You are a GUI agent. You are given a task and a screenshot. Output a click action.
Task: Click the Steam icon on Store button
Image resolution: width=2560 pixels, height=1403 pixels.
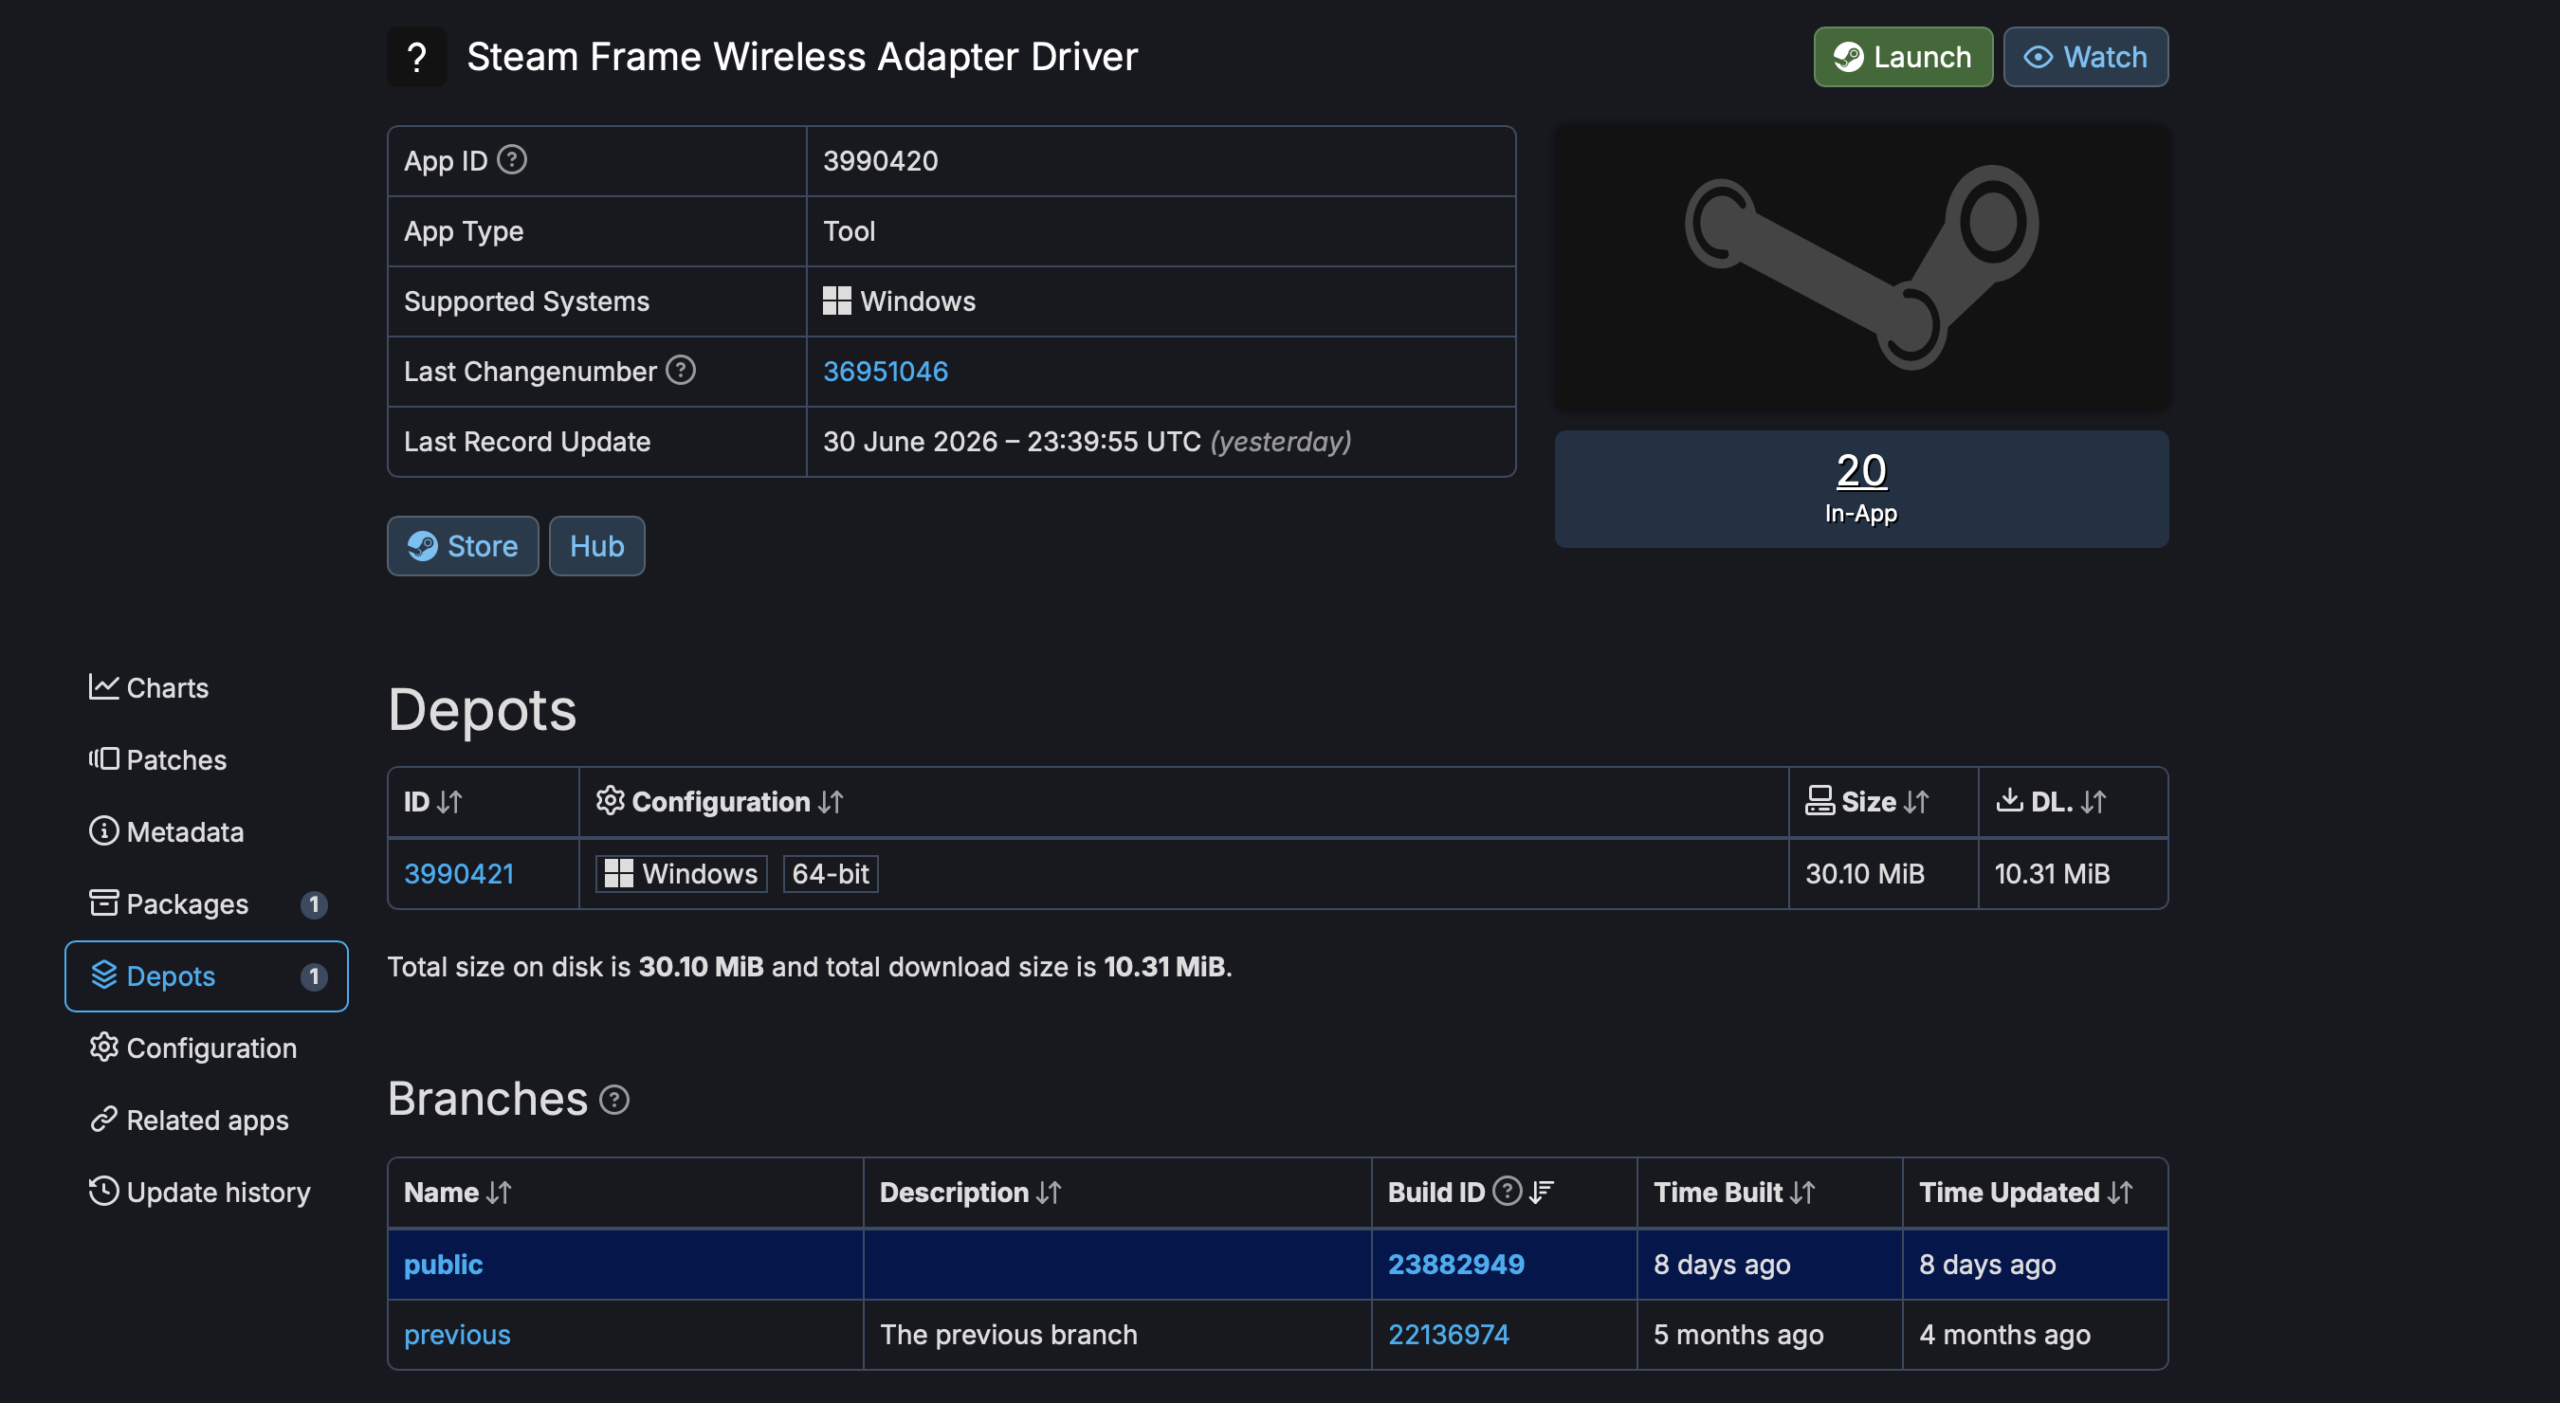423,546
